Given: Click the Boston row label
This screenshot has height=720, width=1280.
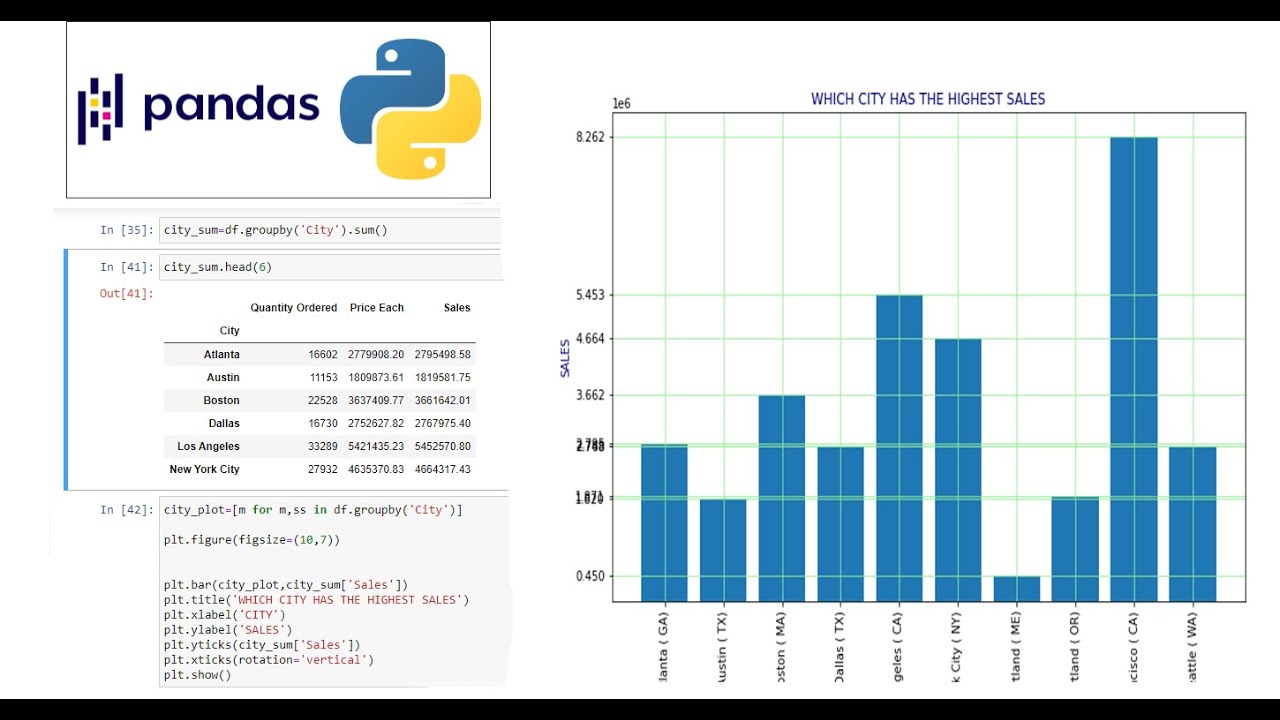Looking at the screenshot, I should [221, 401].
